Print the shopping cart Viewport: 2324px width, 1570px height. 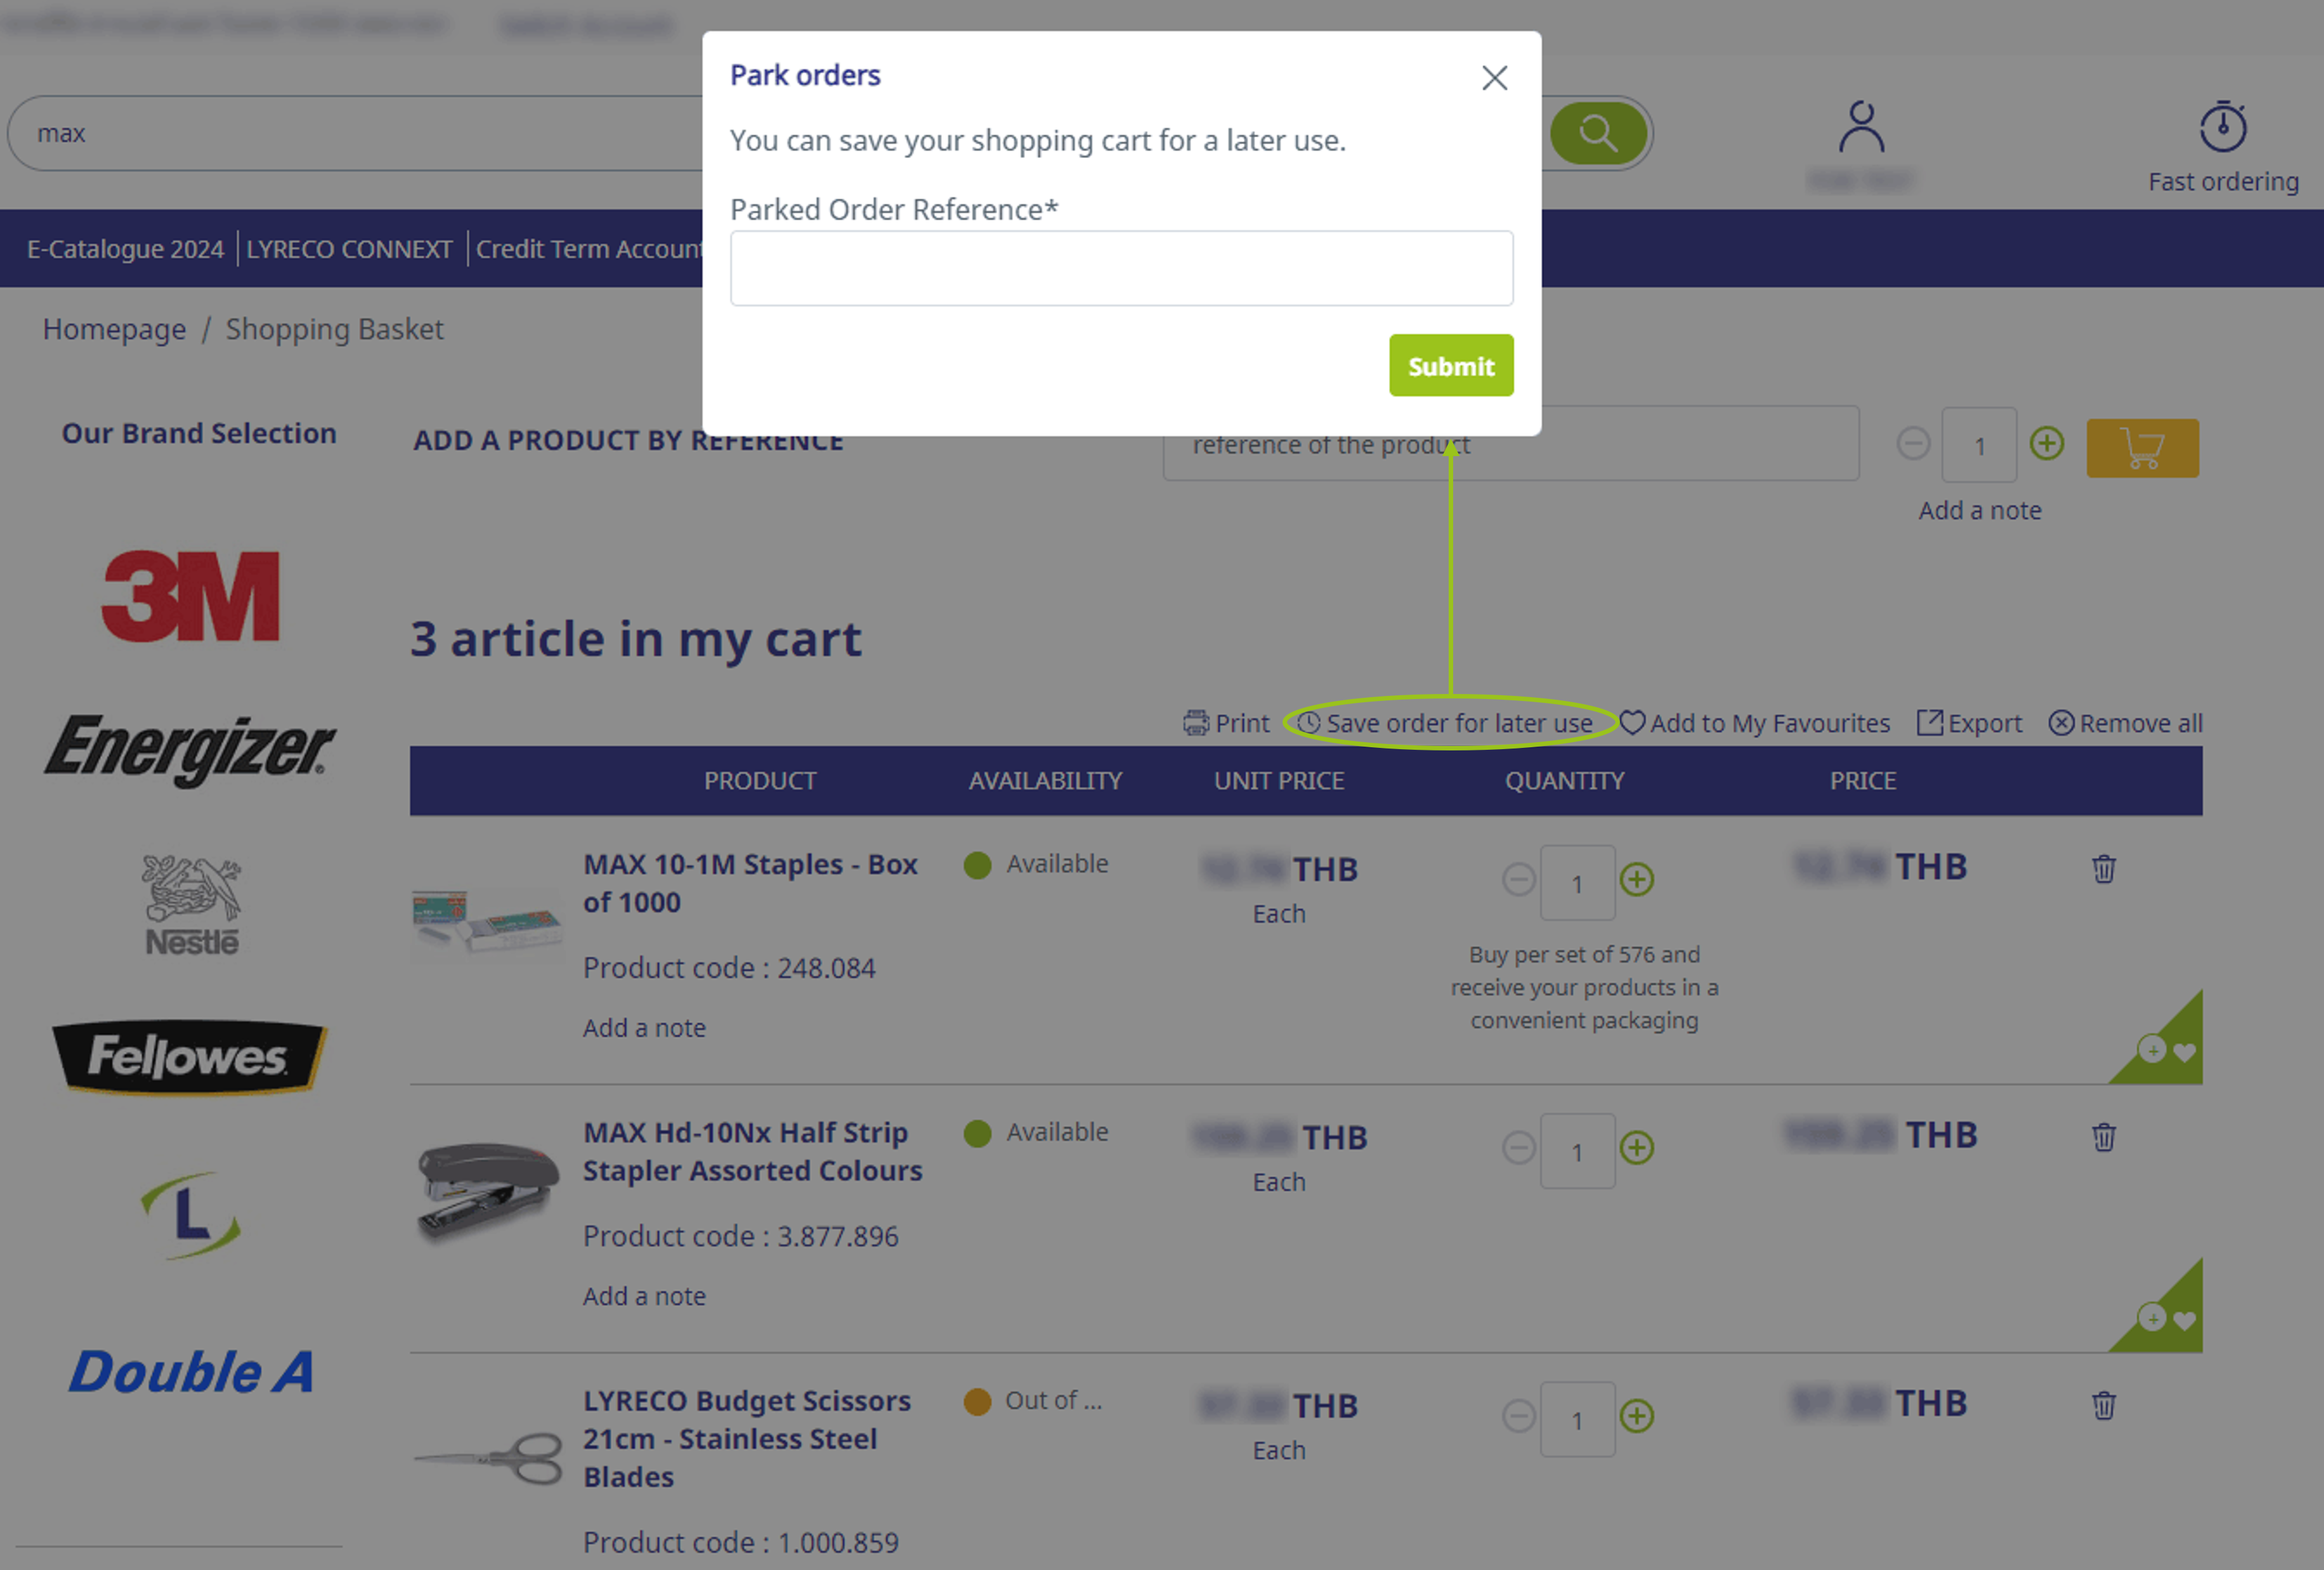click(x=1226, y=723)
